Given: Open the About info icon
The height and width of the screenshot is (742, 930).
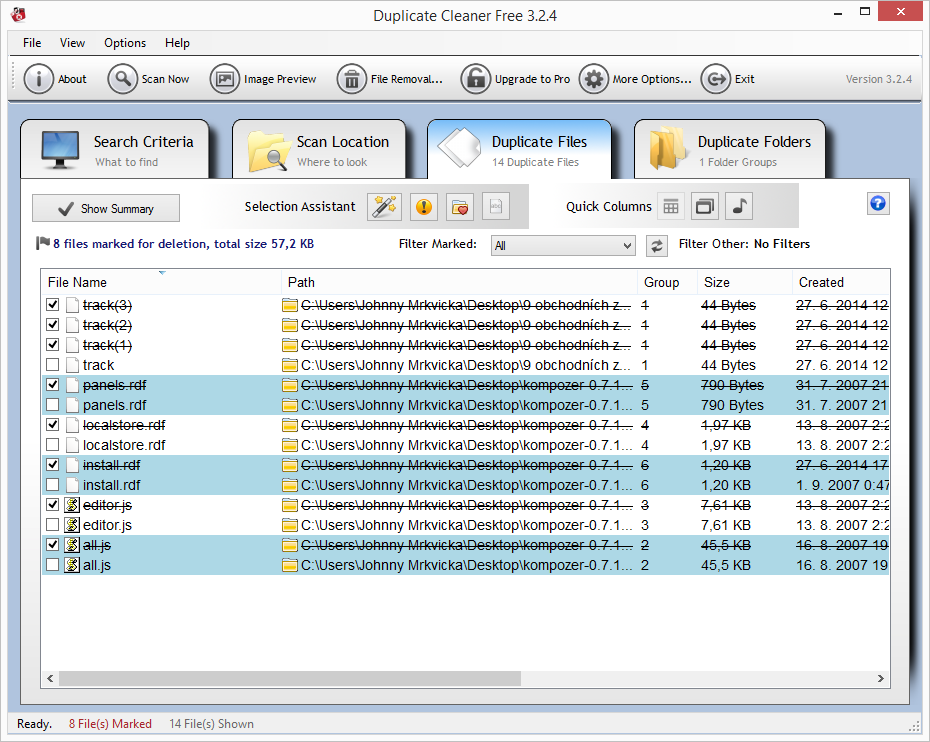Looking at the screenshot, I should click(39, 79).
